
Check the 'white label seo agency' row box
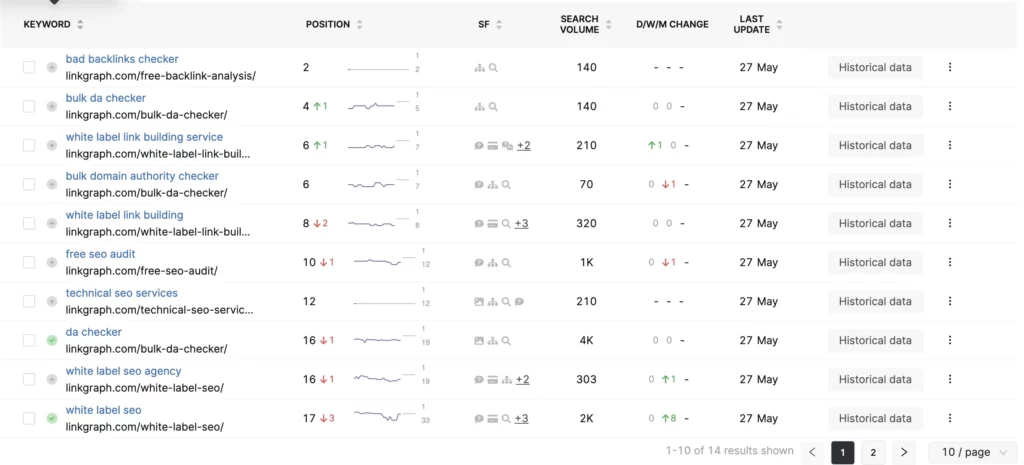coord(29,379)
